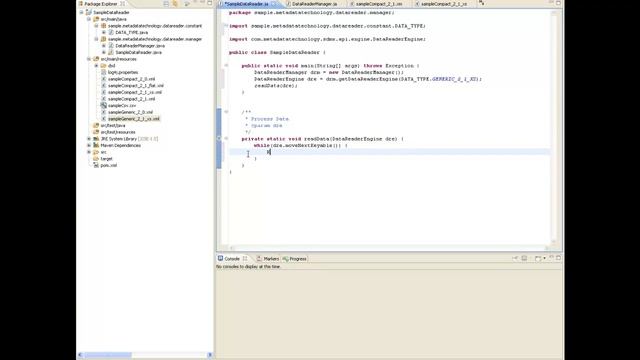
Task: Collapse the src/main/java source folder
Action: 89,19
